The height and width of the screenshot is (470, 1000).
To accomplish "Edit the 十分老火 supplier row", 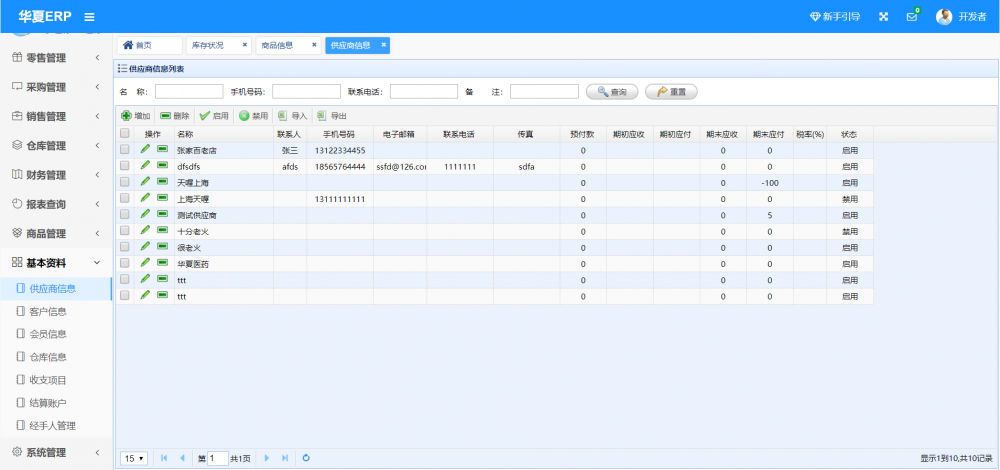I will click(145, 230).
